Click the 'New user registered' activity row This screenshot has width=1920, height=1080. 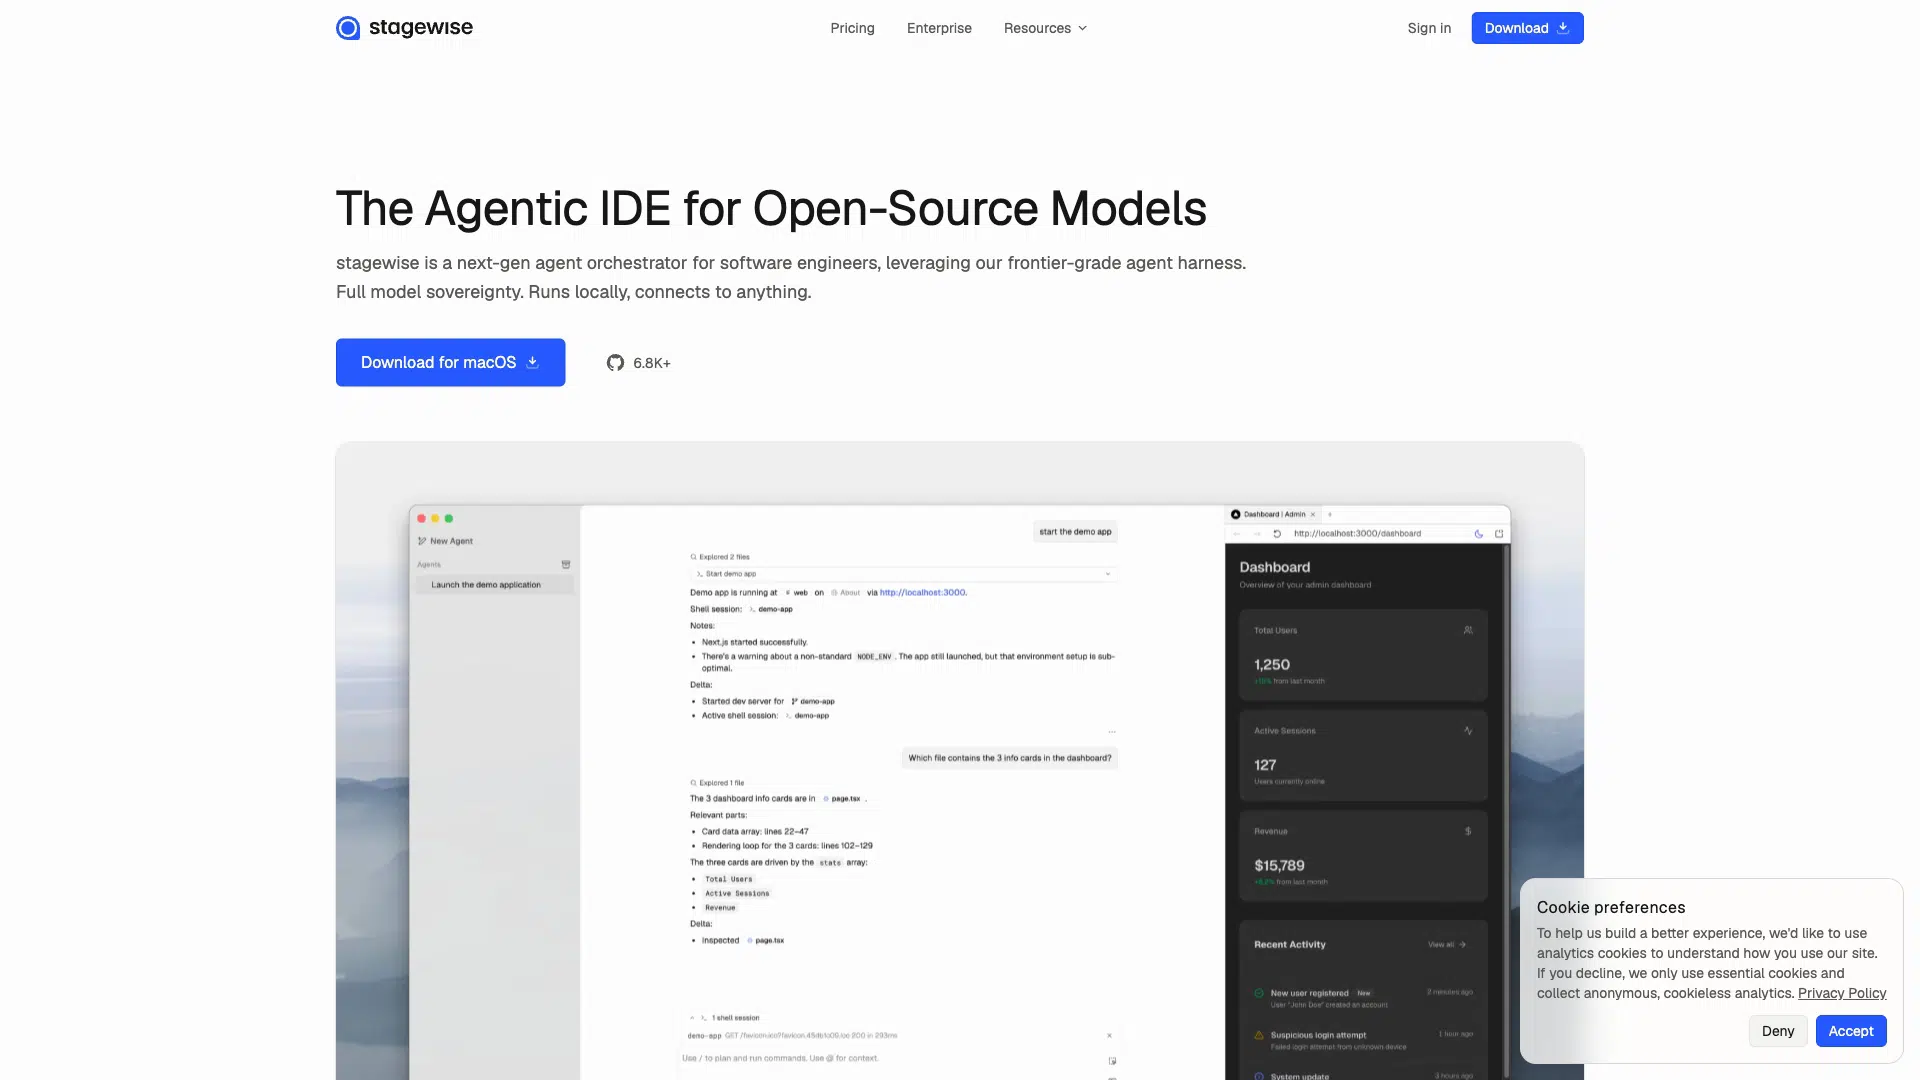[1363, 998]
